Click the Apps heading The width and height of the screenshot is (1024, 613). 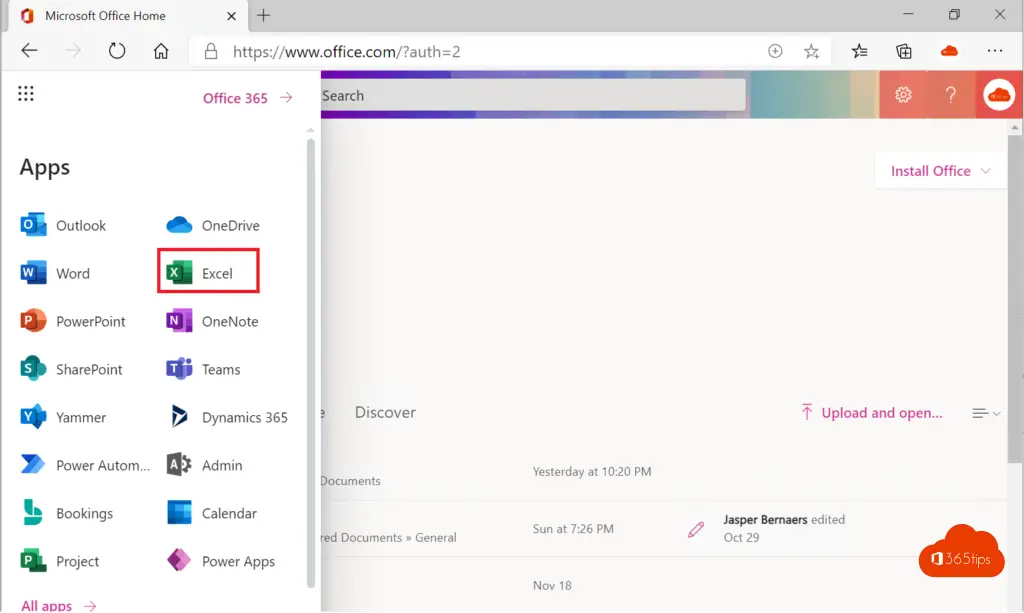click(44, 168)
